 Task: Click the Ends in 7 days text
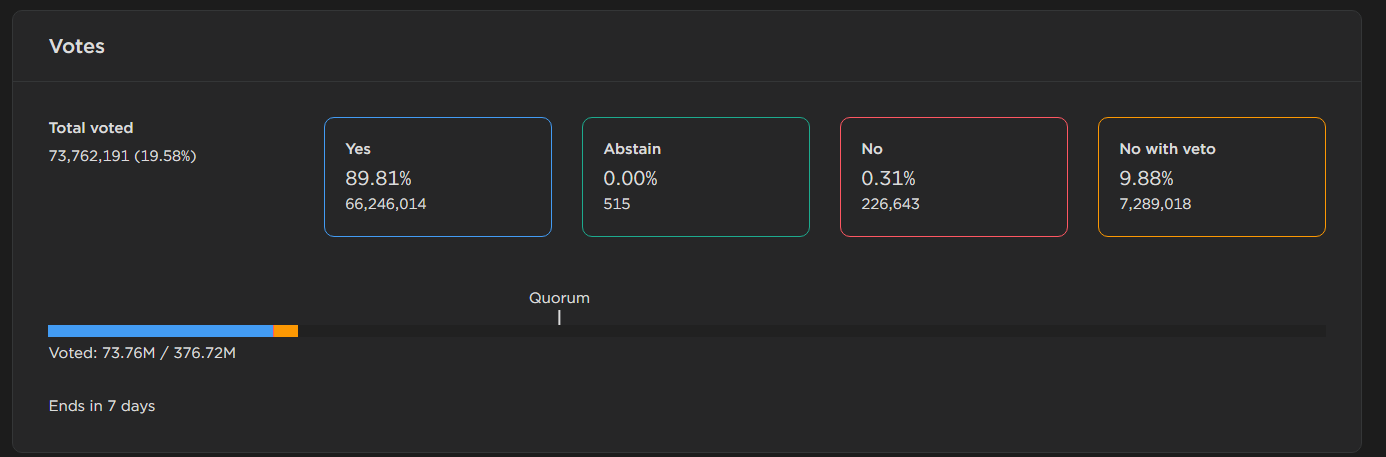click(102, 406)
